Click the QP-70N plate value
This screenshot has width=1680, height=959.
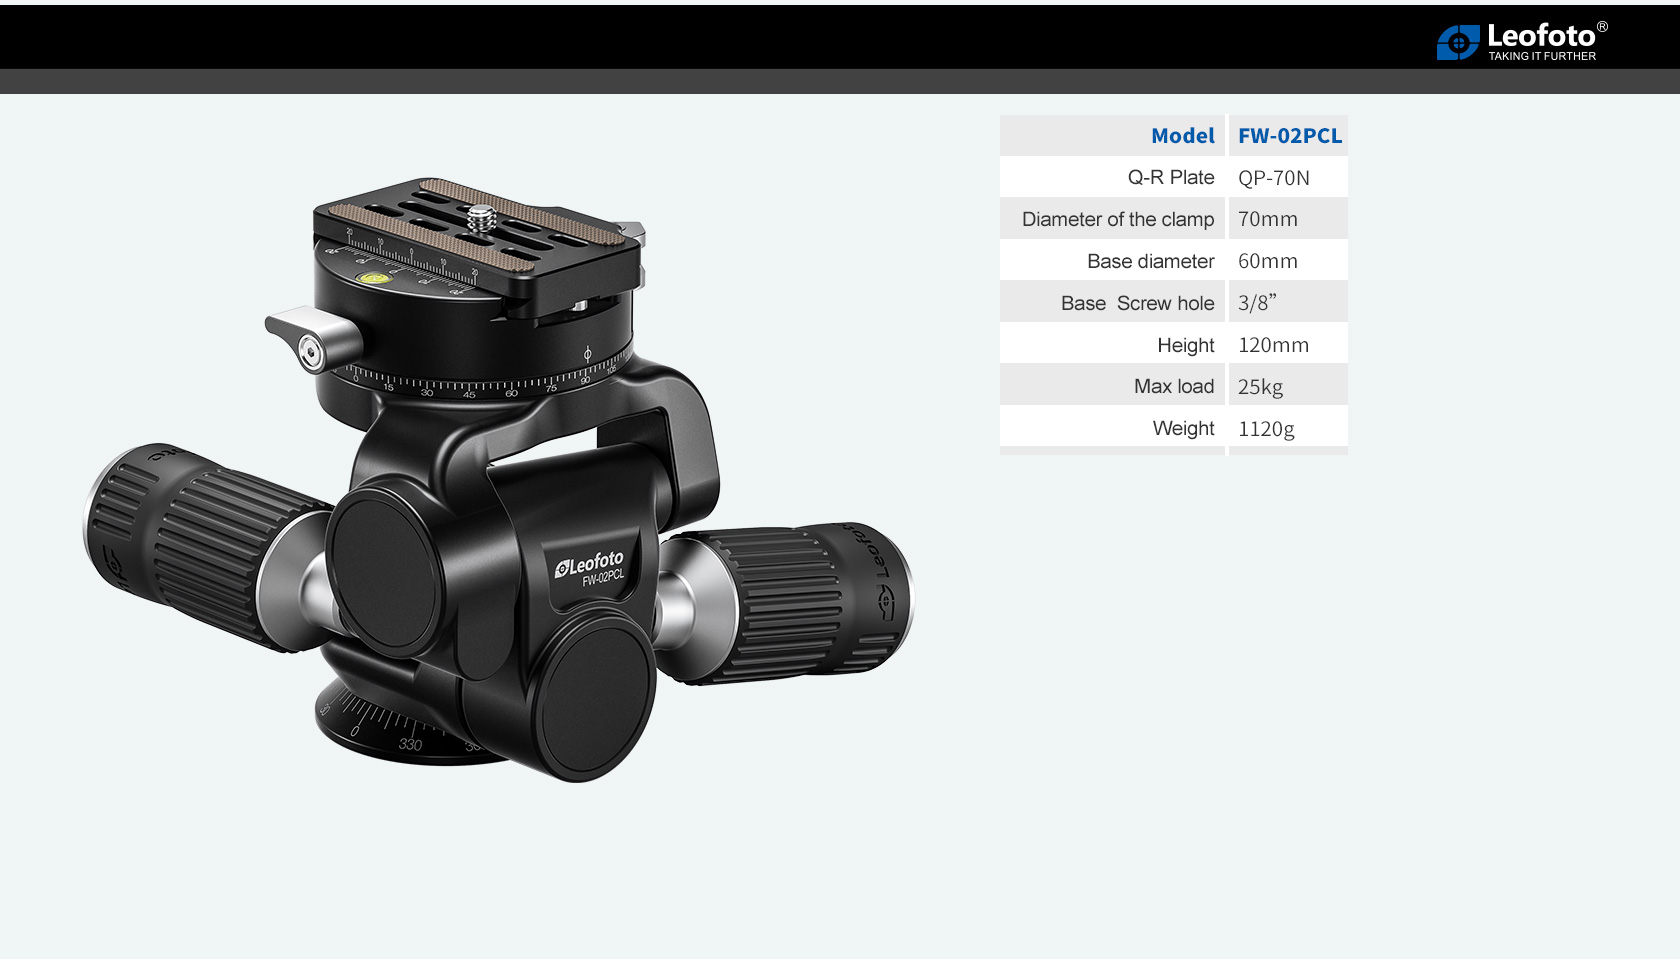click(x=1273, y=178)
